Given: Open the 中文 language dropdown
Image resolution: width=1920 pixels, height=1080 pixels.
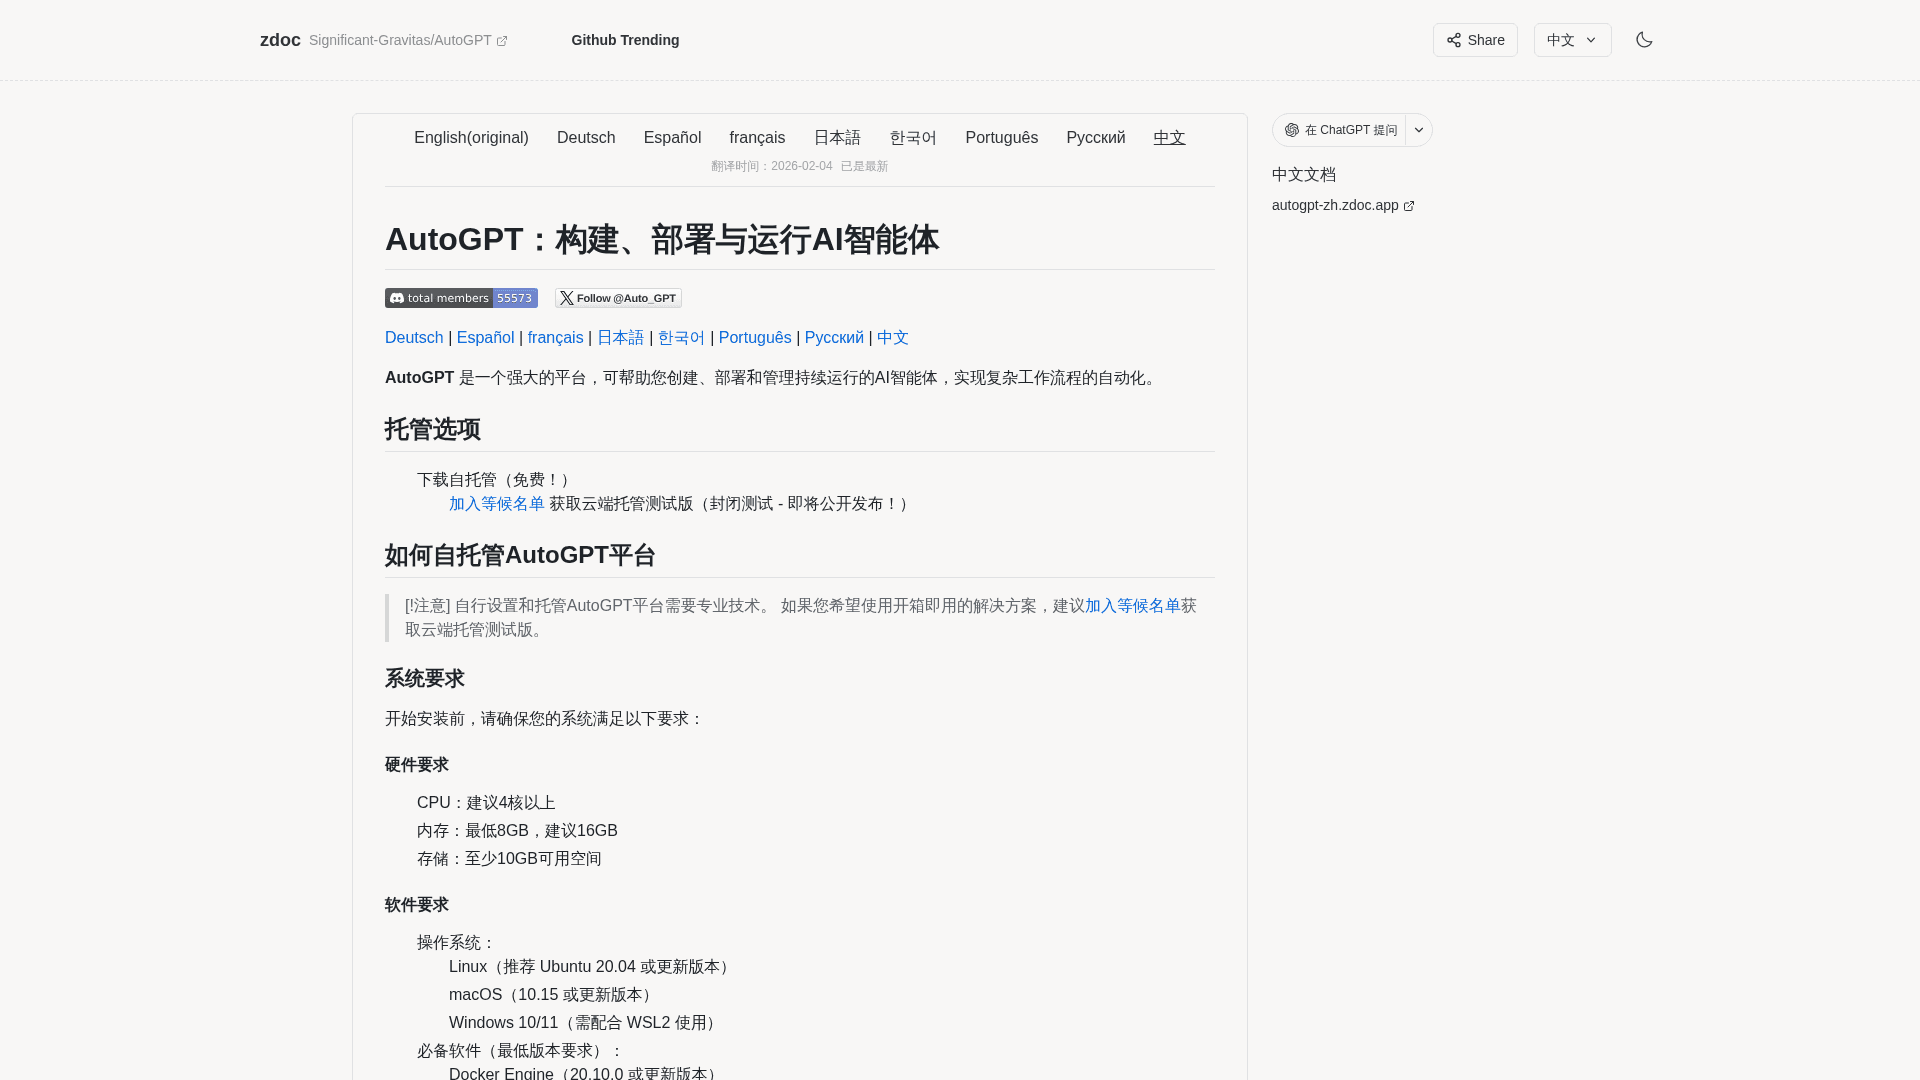Looking at the screenshot, I should (1571, 40).
